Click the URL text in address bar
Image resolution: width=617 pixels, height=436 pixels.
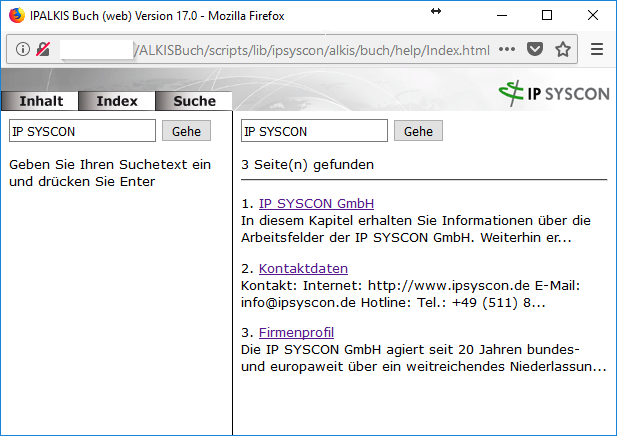click(x=312, y=50)
